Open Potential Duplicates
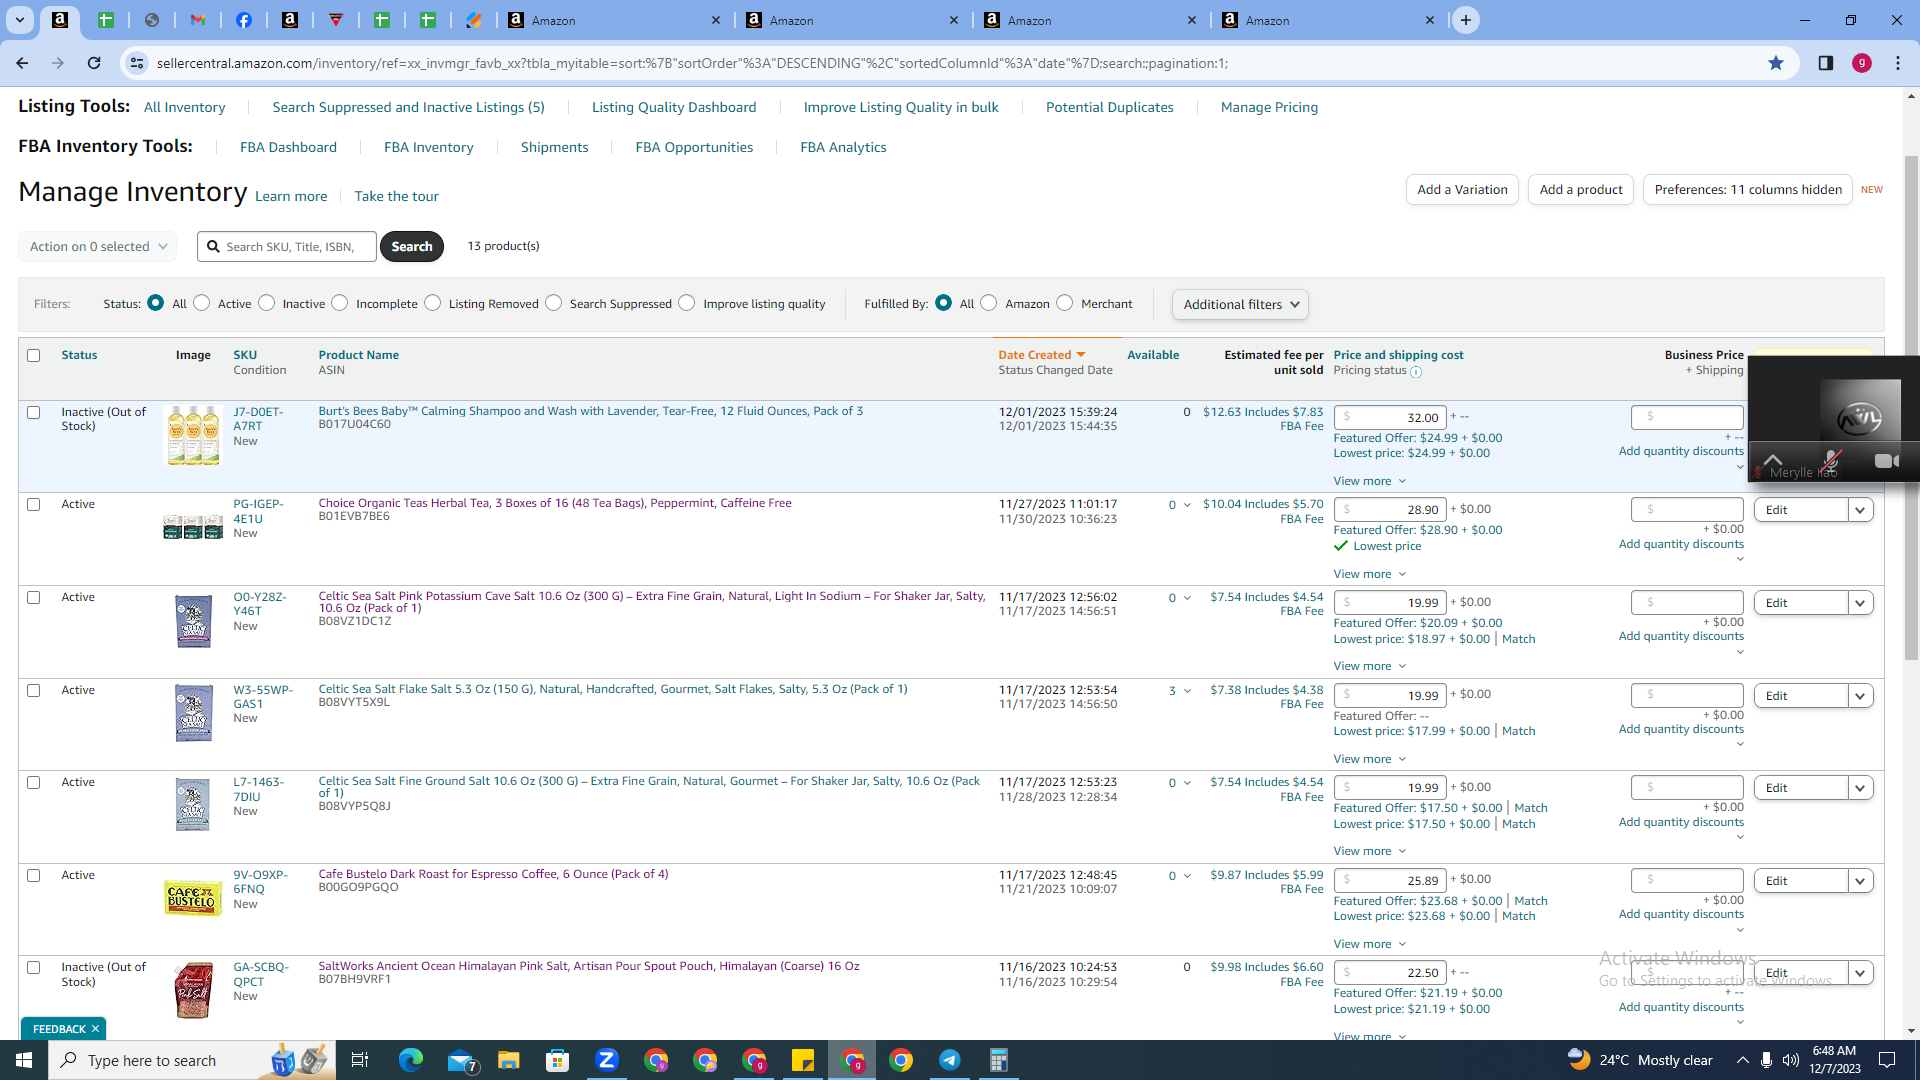Image resolution: width=1920 pixels, height=1080 pixels. [1109, 107]
